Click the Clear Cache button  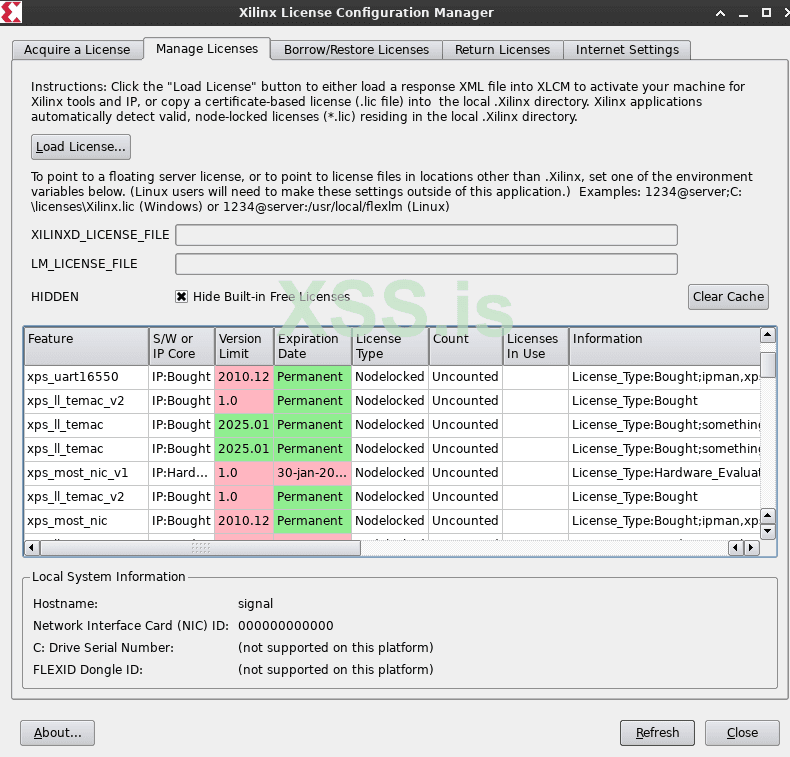(x=728, y=297)
